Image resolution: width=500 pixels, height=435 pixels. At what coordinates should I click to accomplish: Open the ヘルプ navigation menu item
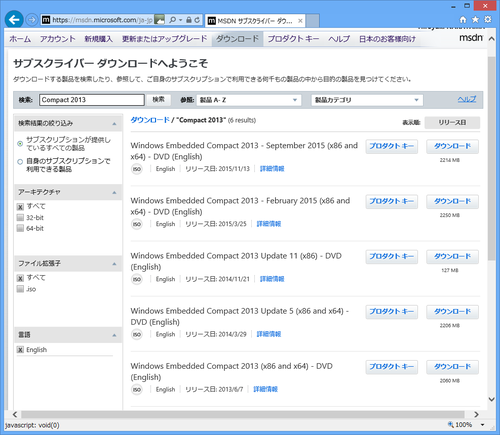(x=339, y=39)
